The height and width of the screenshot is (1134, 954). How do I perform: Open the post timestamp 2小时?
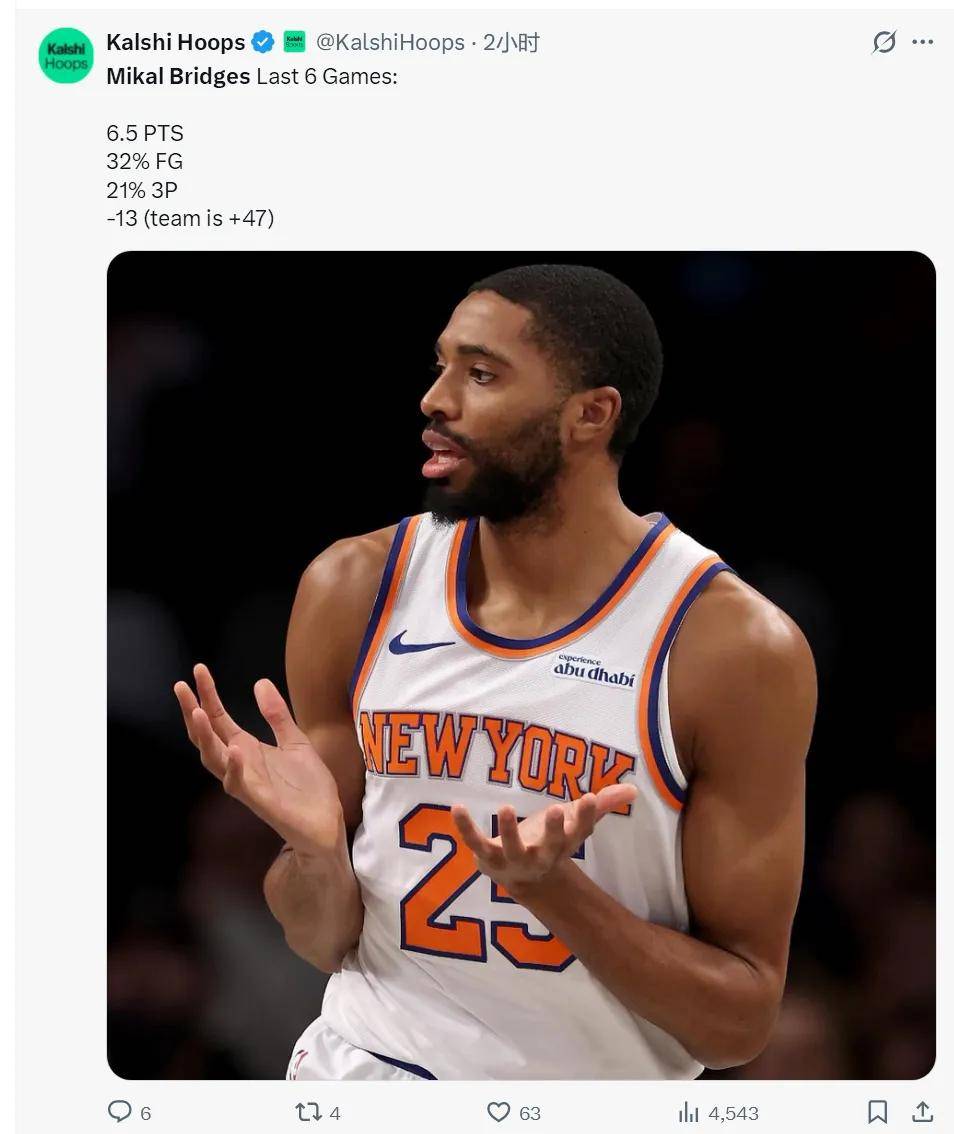coord(511,42)
